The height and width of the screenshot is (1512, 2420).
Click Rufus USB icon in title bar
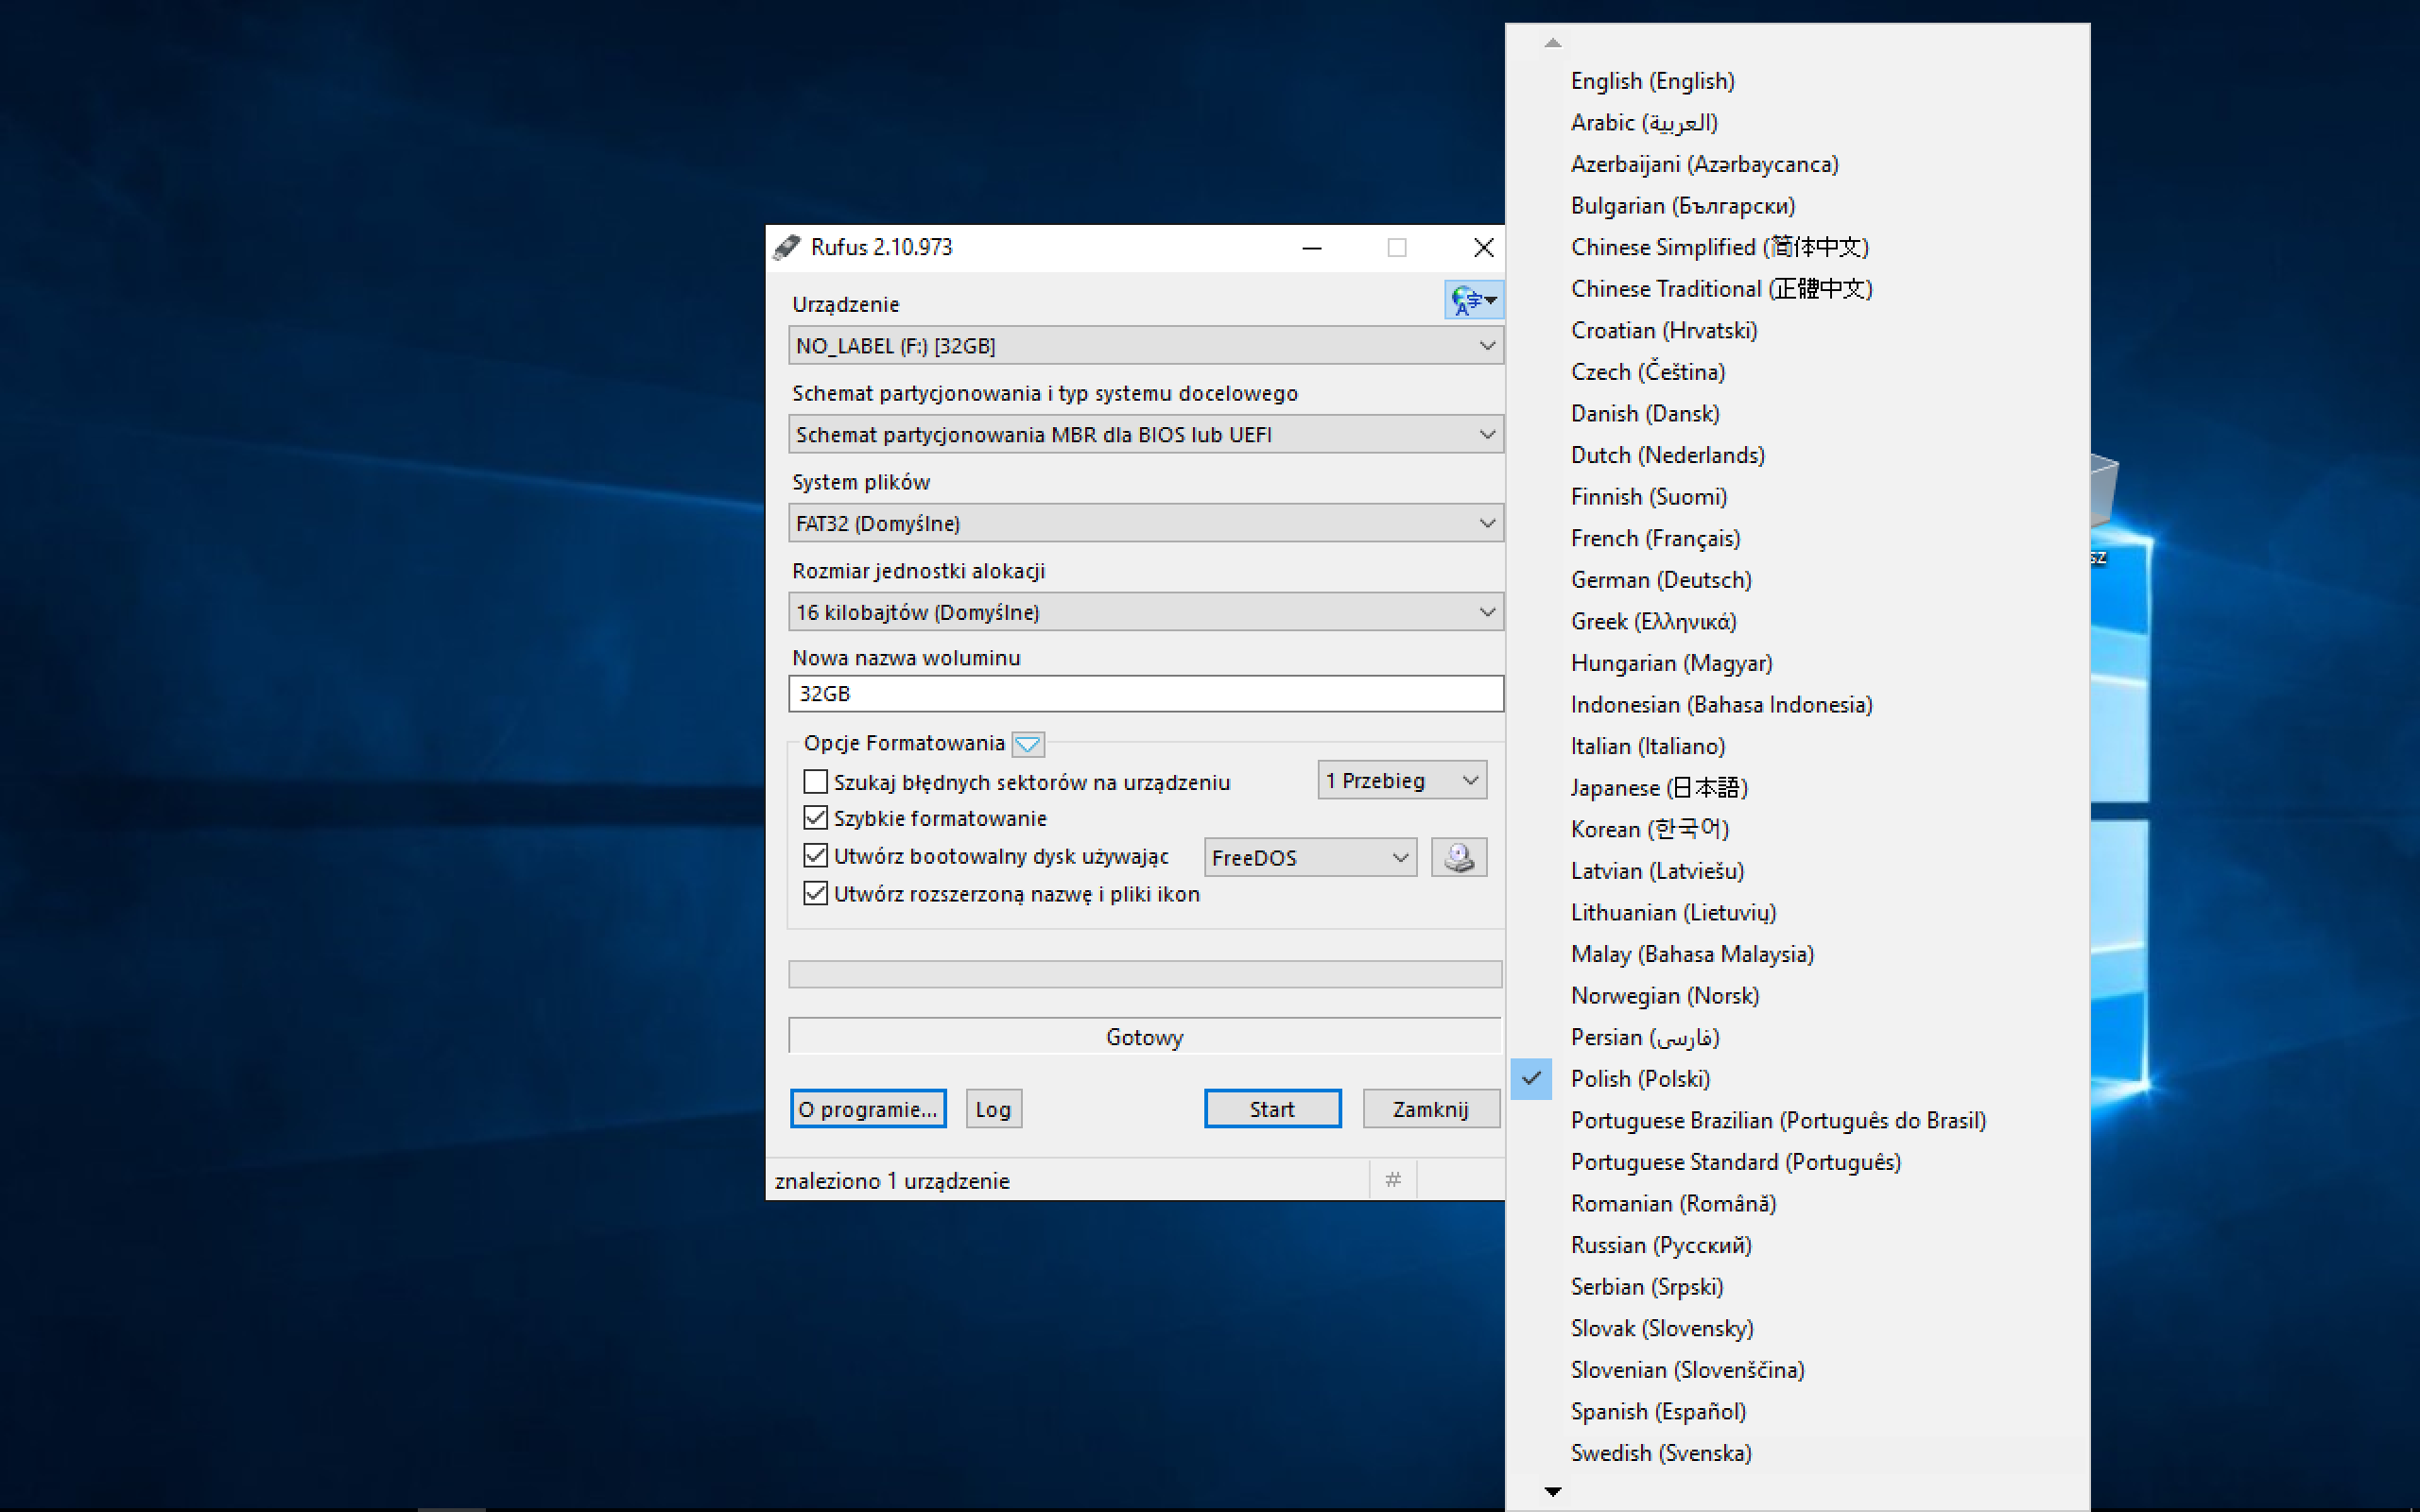(x=788, y=247)
